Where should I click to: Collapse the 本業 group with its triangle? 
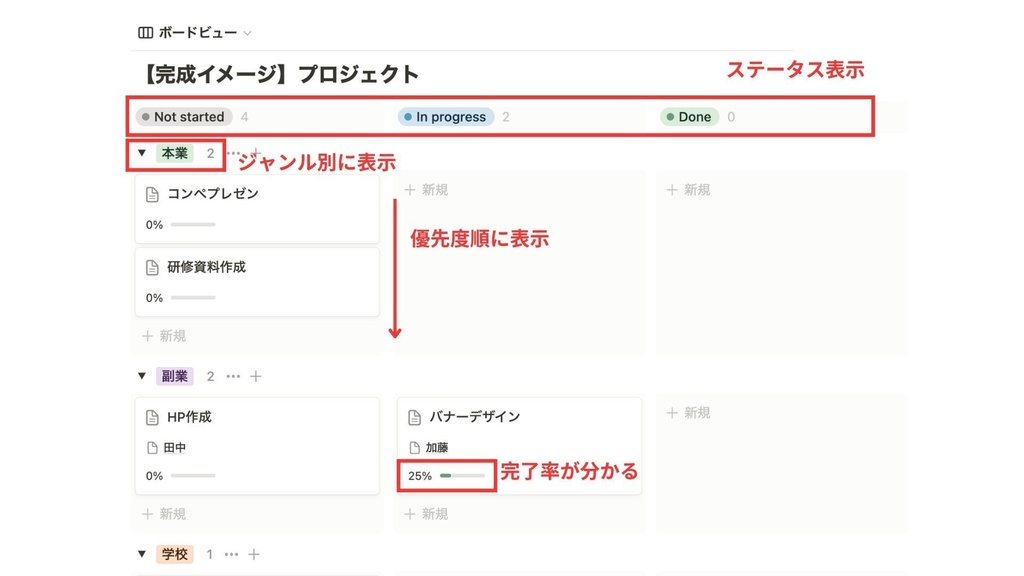(140, 153)
